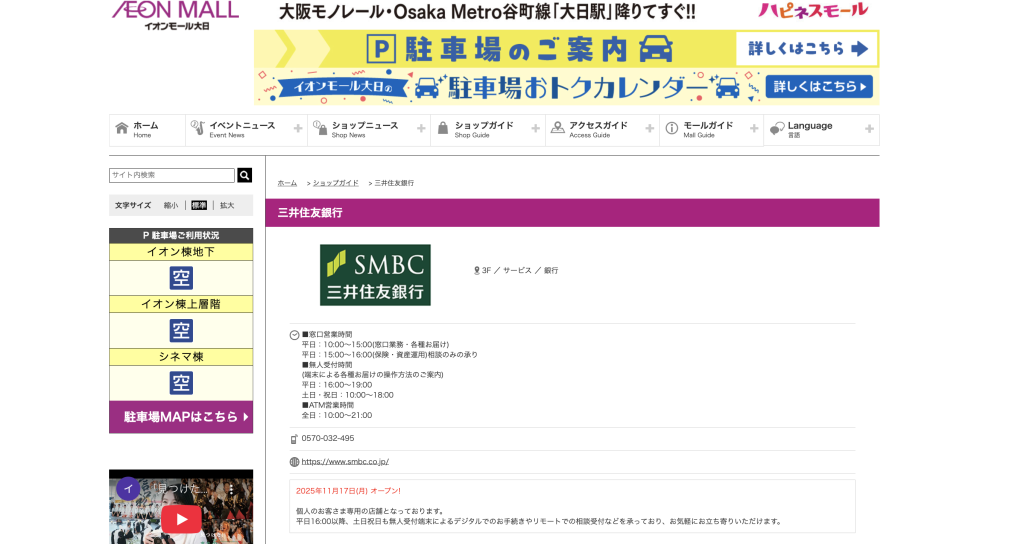
Task: Click the SMBC bank logo image
Action: tap(375, 275)
